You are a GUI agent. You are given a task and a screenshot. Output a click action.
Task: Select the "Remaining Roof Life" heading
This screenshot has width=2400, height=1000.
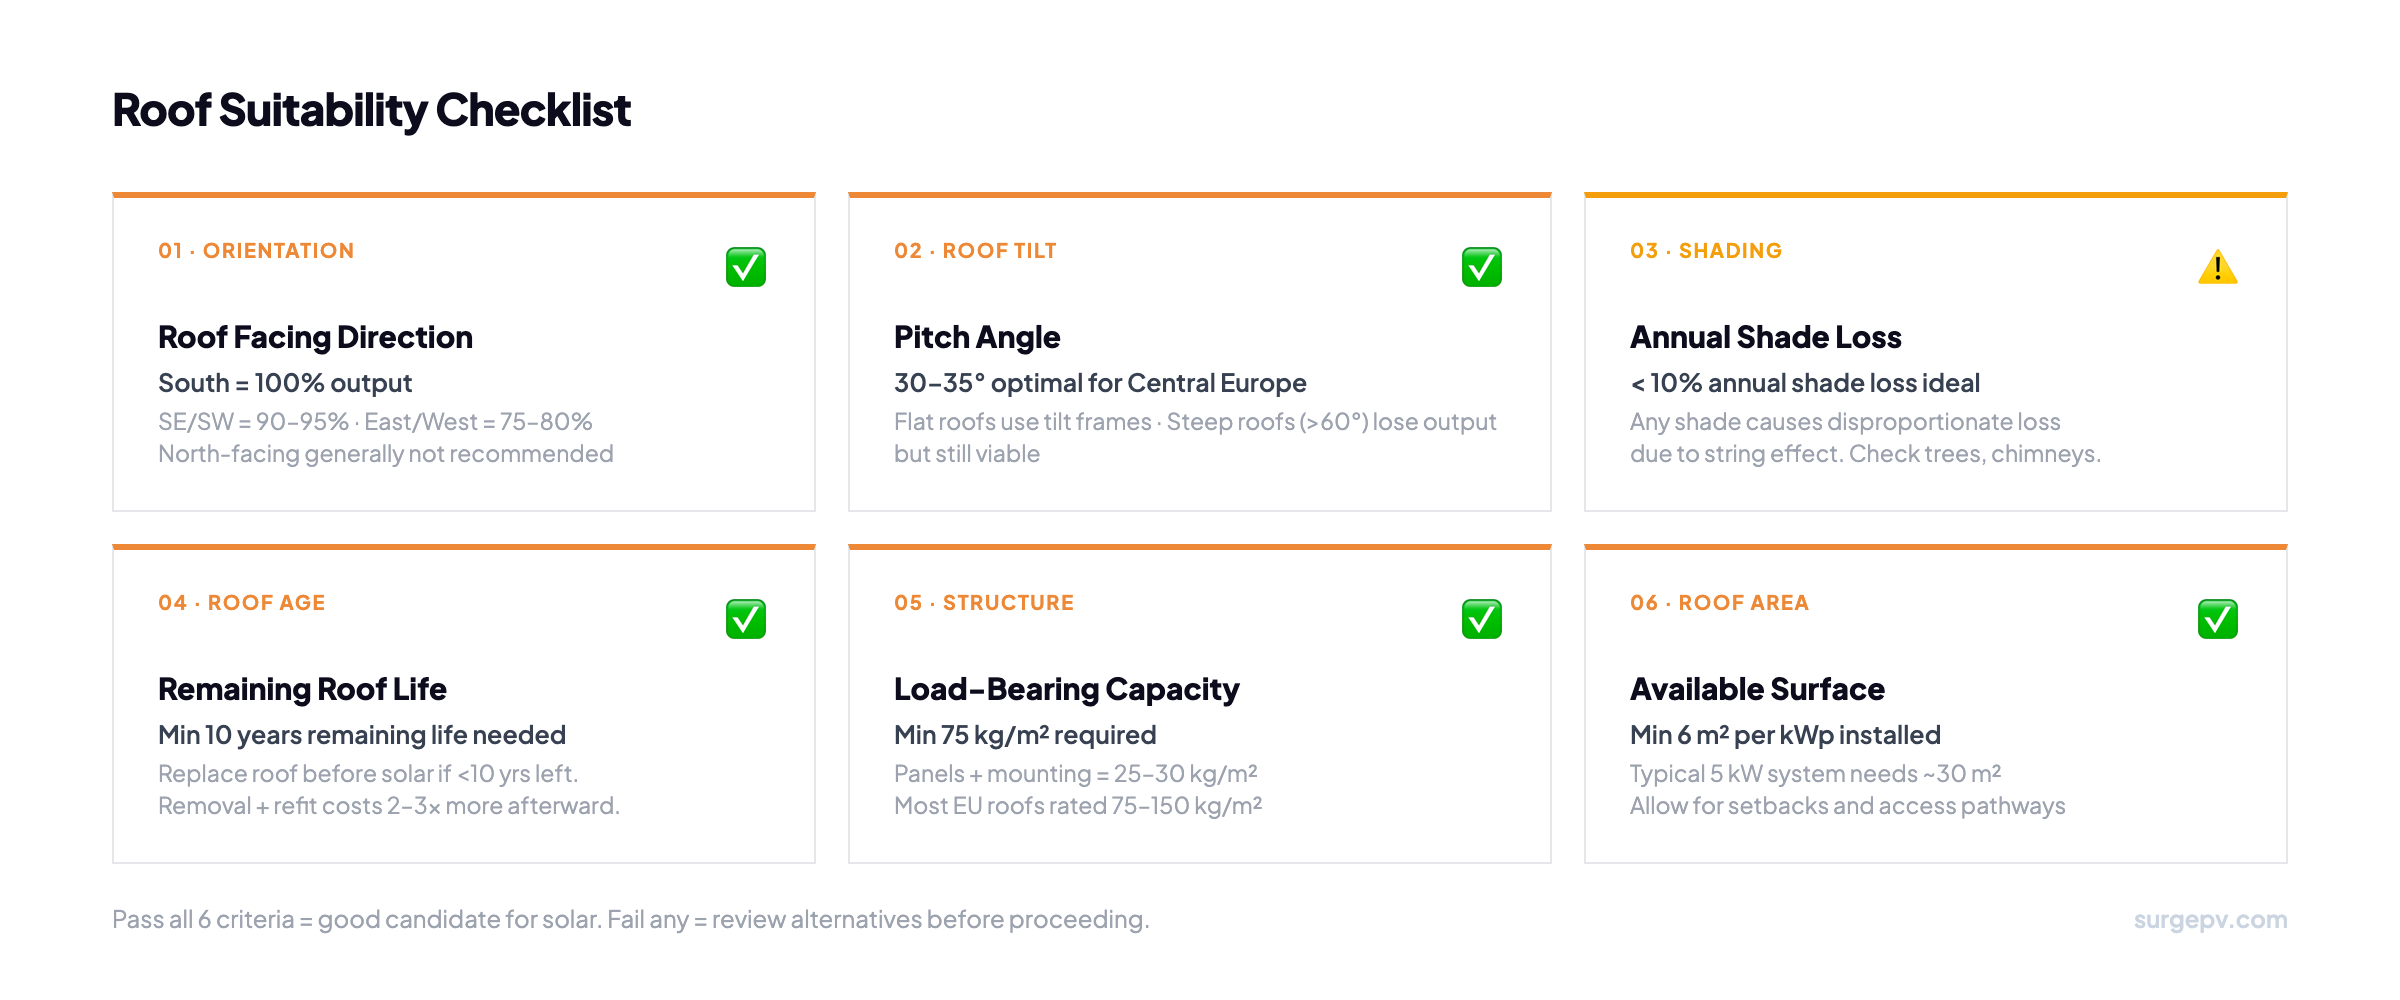pyautogui.click(x=302, y=690)
